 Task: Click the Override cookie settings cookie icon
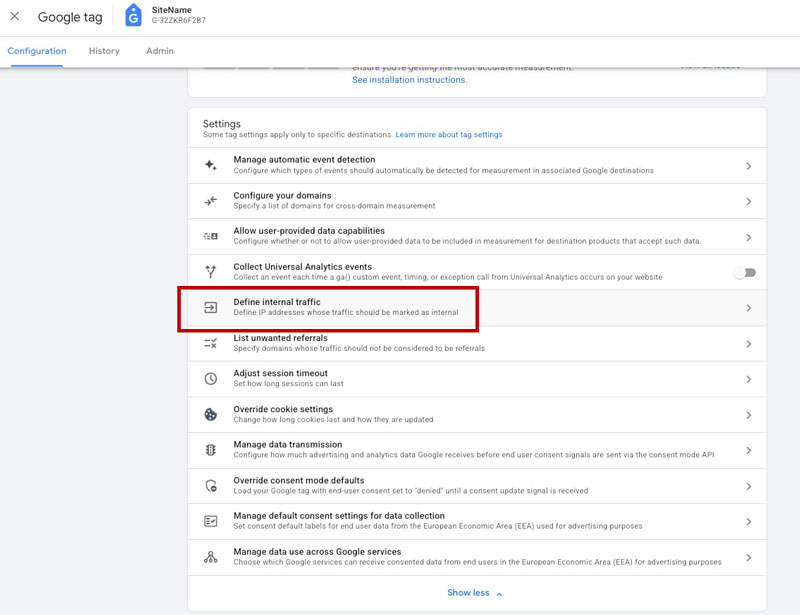pos(212,414)
